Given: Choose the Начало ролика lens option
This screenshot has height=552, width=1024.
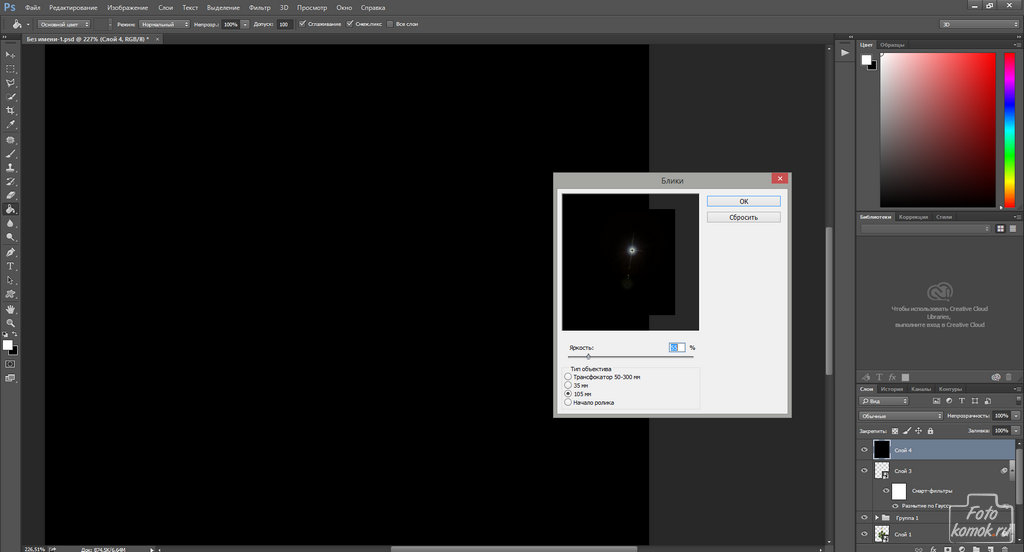Looking at the screenshot, I should [x=569, y=402].
